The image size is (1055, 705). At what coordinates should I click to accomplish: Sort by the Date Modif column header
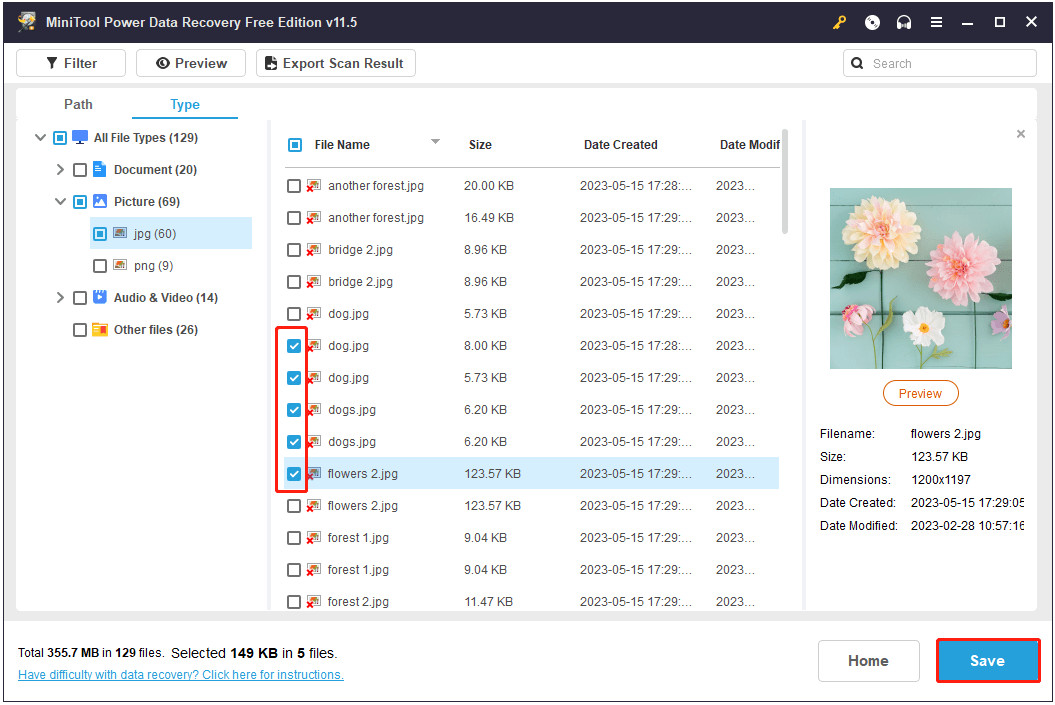[x=750, y=145]
